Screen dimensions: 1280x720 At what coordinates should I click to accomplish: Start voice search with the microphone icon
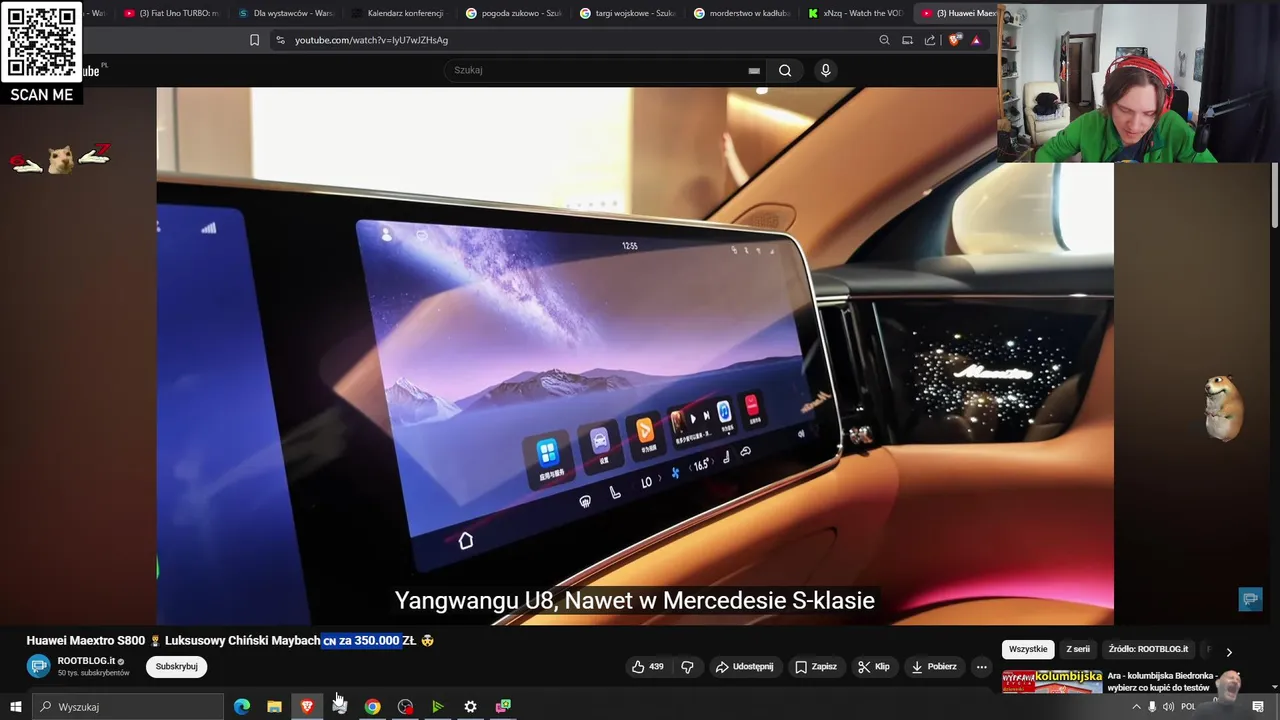(825, 70)
